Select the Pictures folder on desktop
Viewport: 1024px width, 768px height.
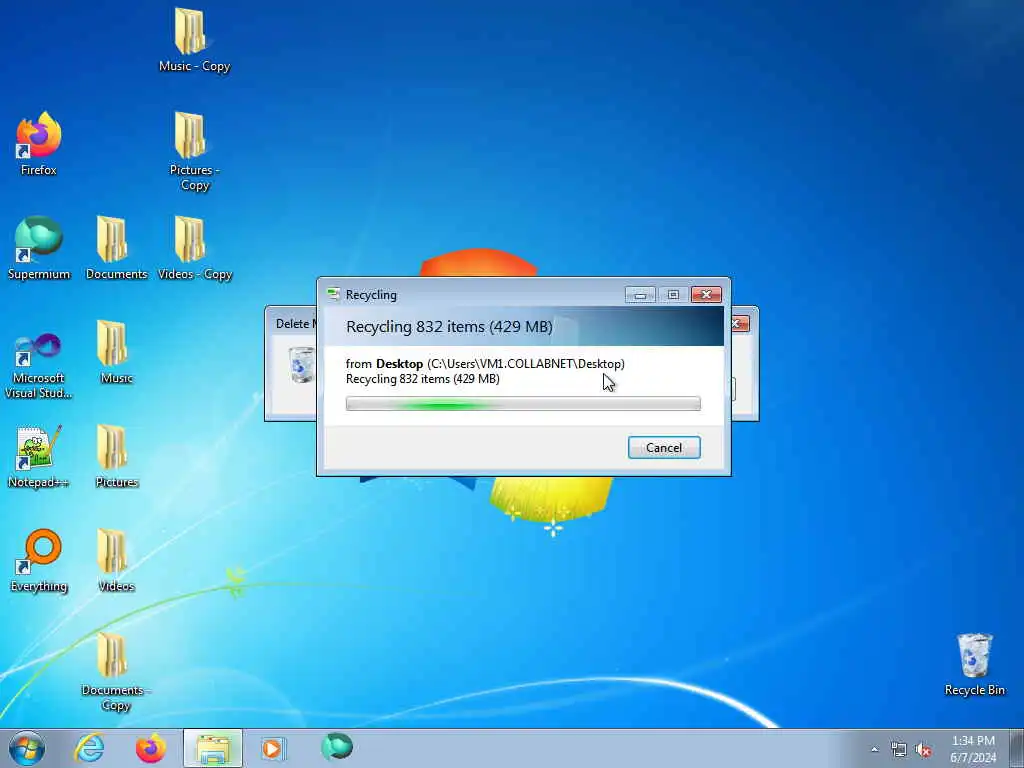coord(116,456)
